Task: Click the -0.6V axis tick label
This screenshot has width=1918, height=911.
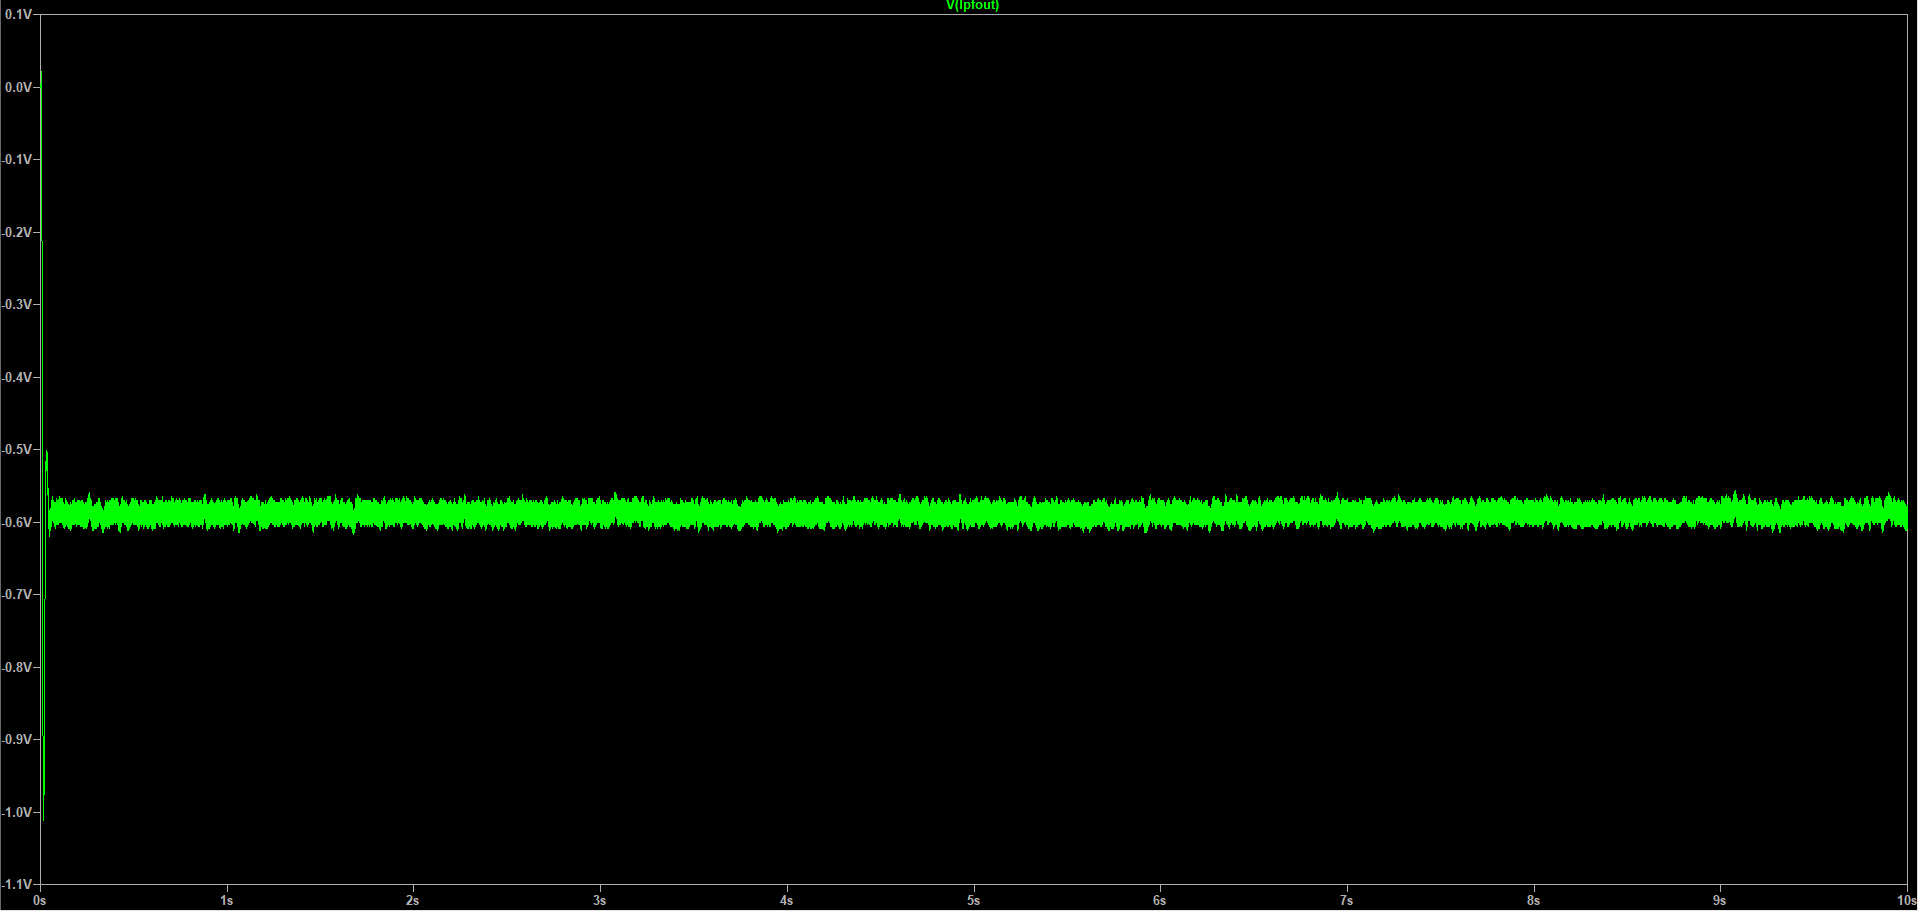Action: [x=16, y=522]
